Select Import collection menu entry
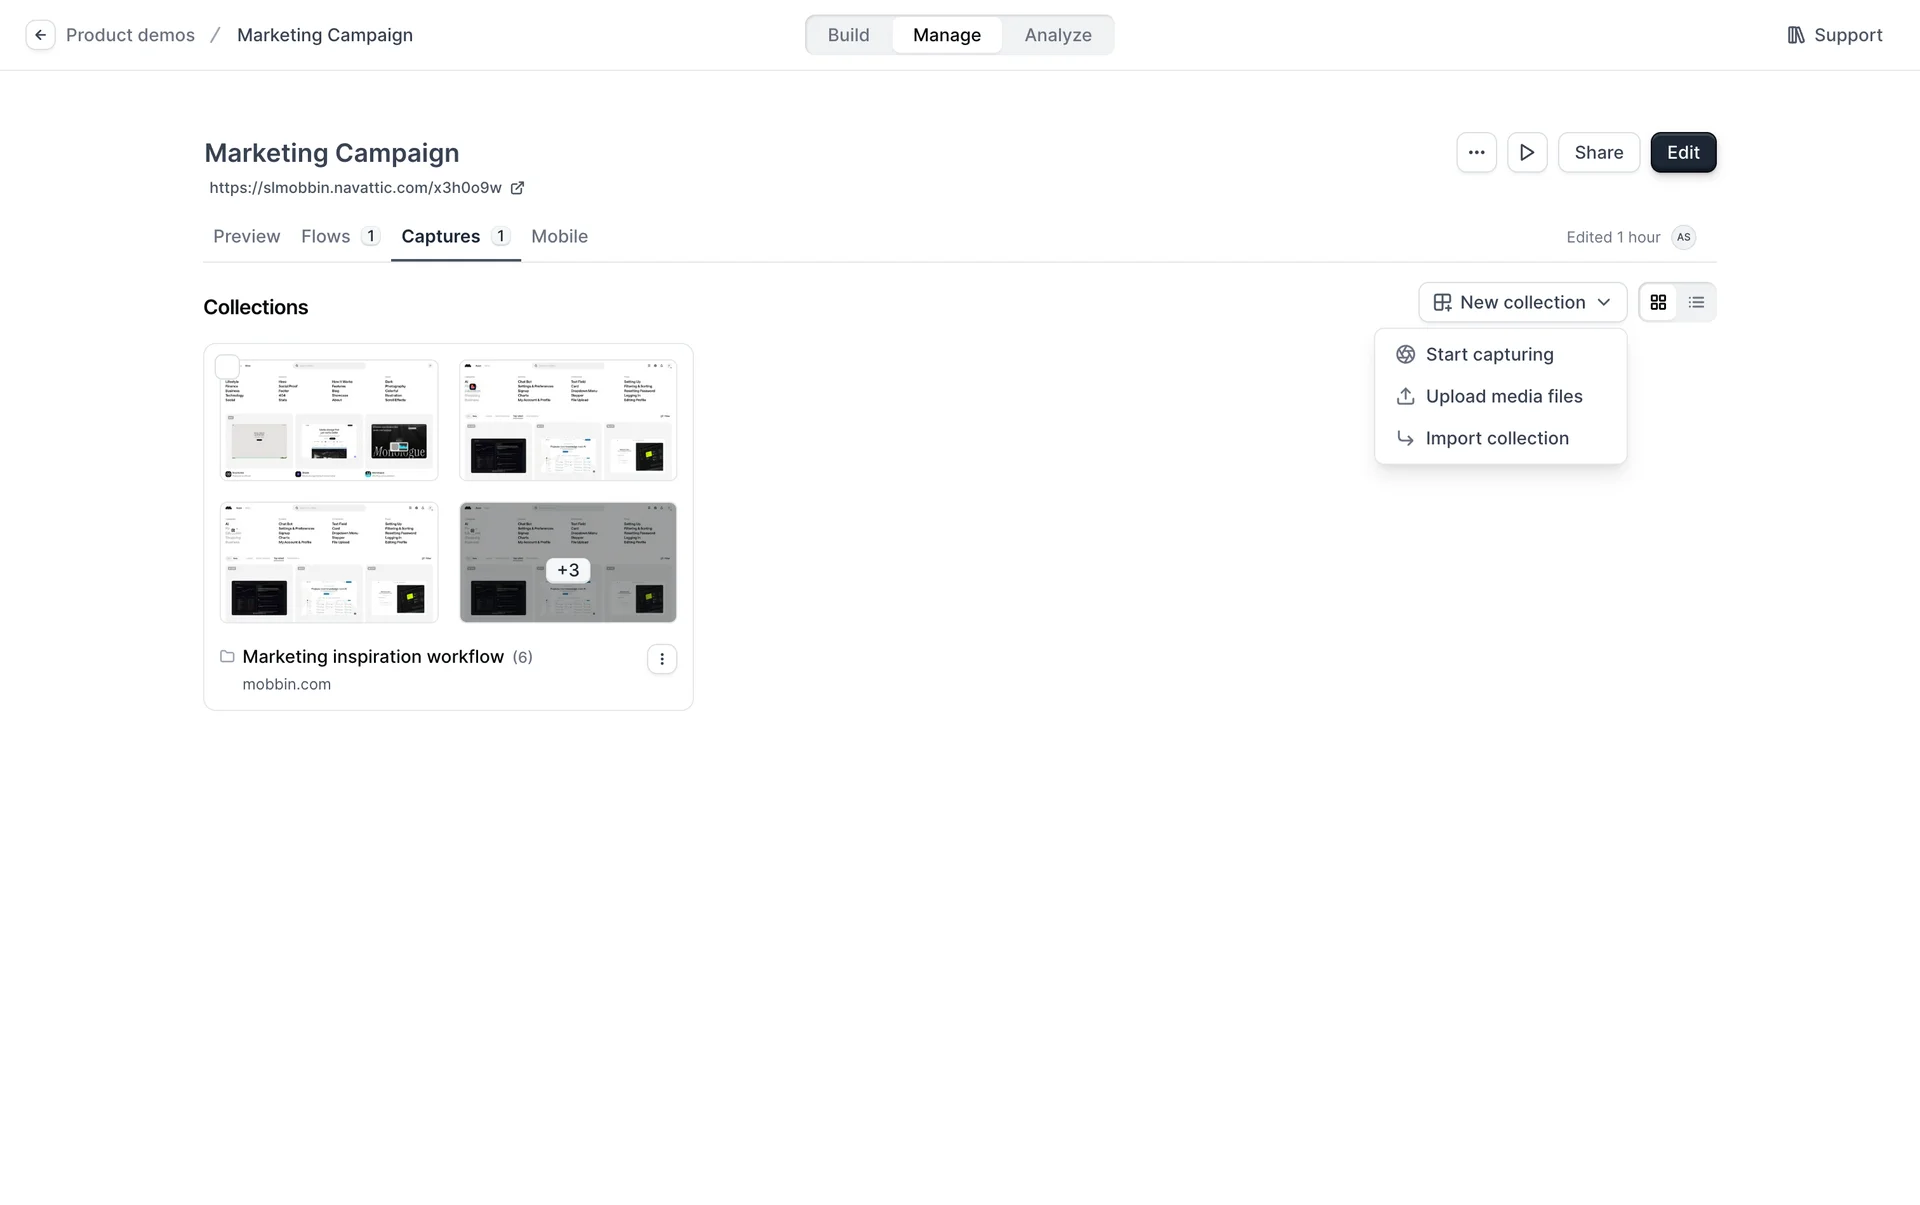The width and height of the screenshot is (1920, 1205). coord(1496,439)
